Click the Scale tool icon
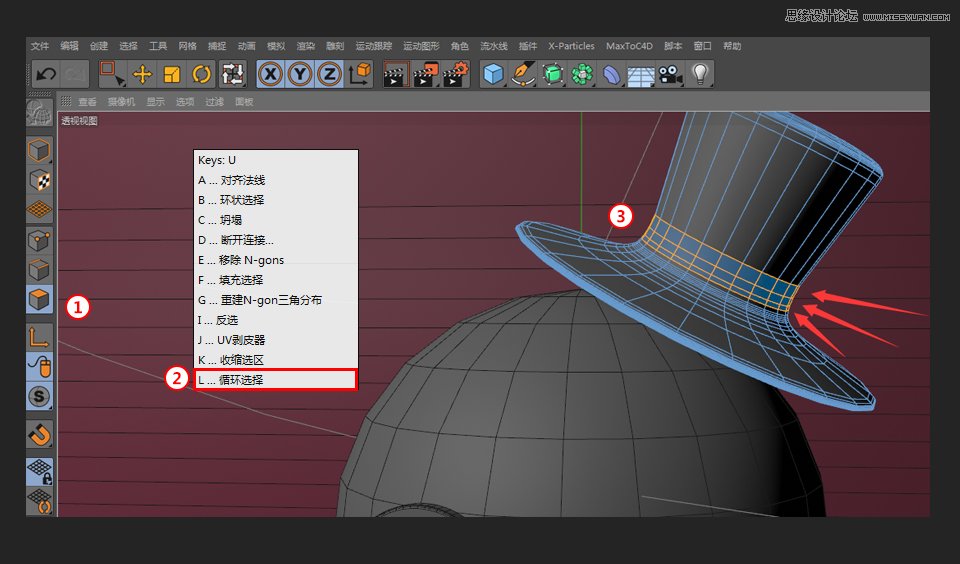The height and width of the screenshot is (564, 960). click(172, 74)
